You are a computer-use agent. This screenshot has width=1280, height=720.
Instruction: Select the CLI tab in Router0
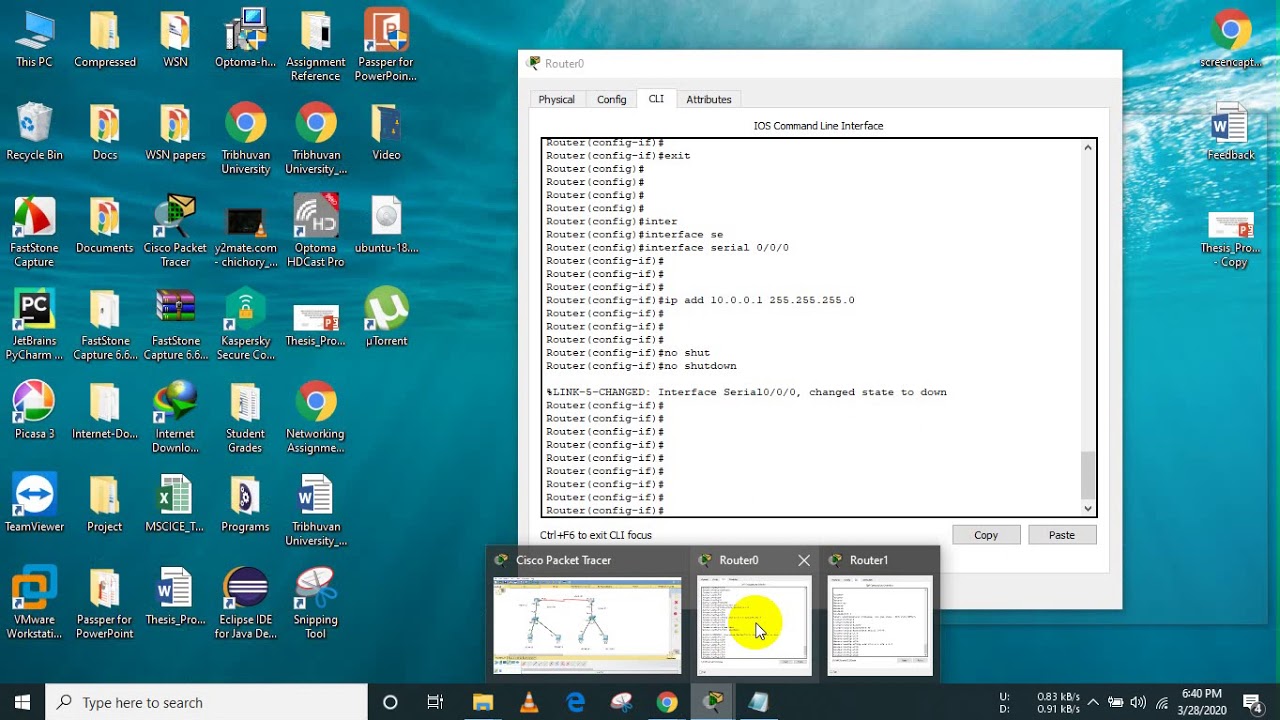[x=656, y=98]
